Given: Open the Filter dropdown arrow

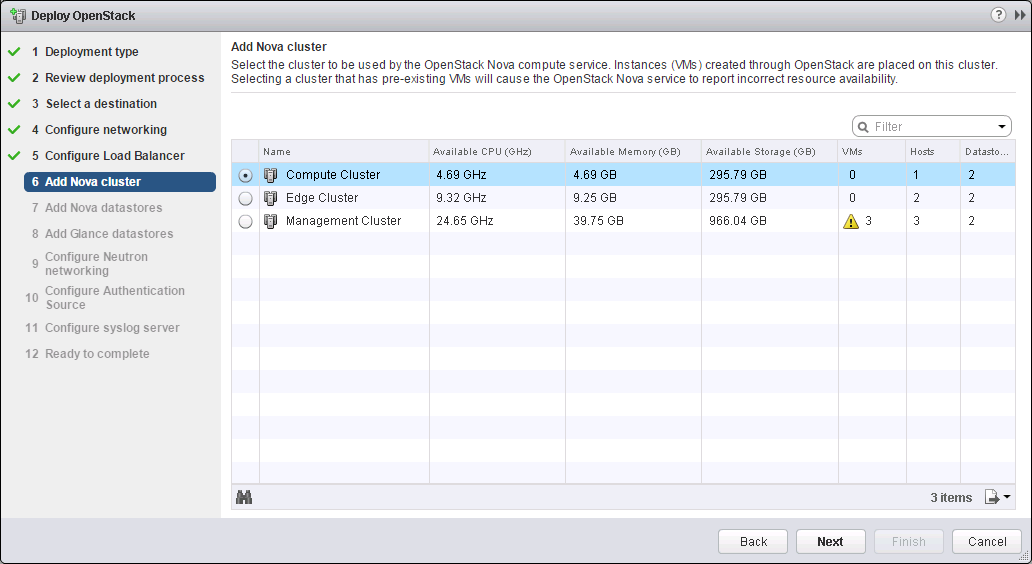Looking at the screenshot, I should pyautogui.click(x=1003, y=127).
